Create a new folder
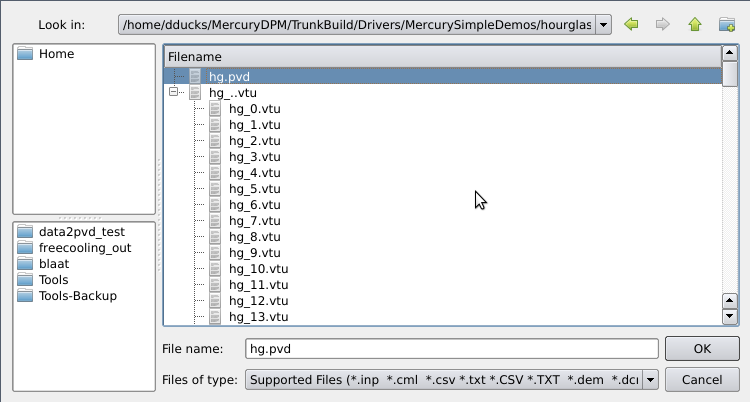The height and width of the screenshot is (402, 750). tap(727, 24)
